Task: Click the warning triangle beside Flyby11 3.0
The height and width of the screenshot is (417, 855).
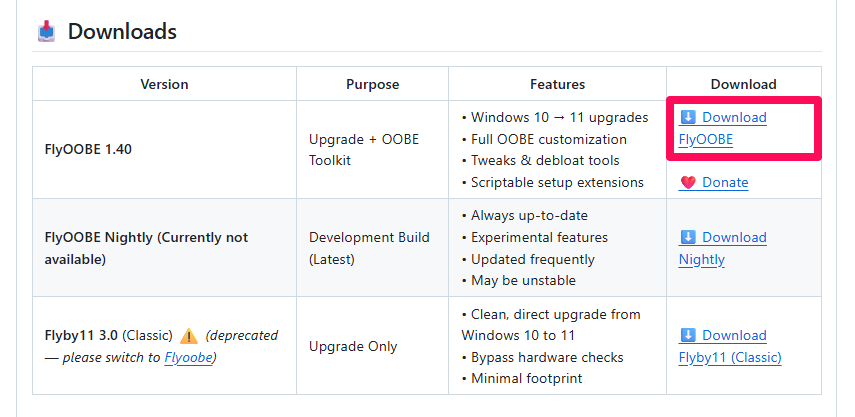Action: coord(189,336)
